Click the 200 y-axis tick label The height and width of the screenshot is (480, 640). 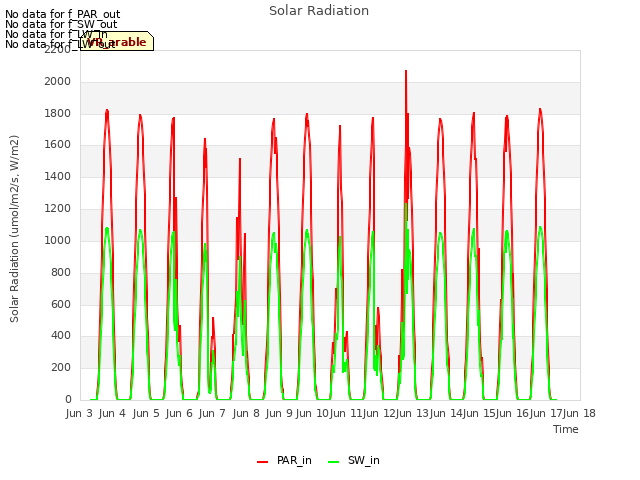click(61, 367)
